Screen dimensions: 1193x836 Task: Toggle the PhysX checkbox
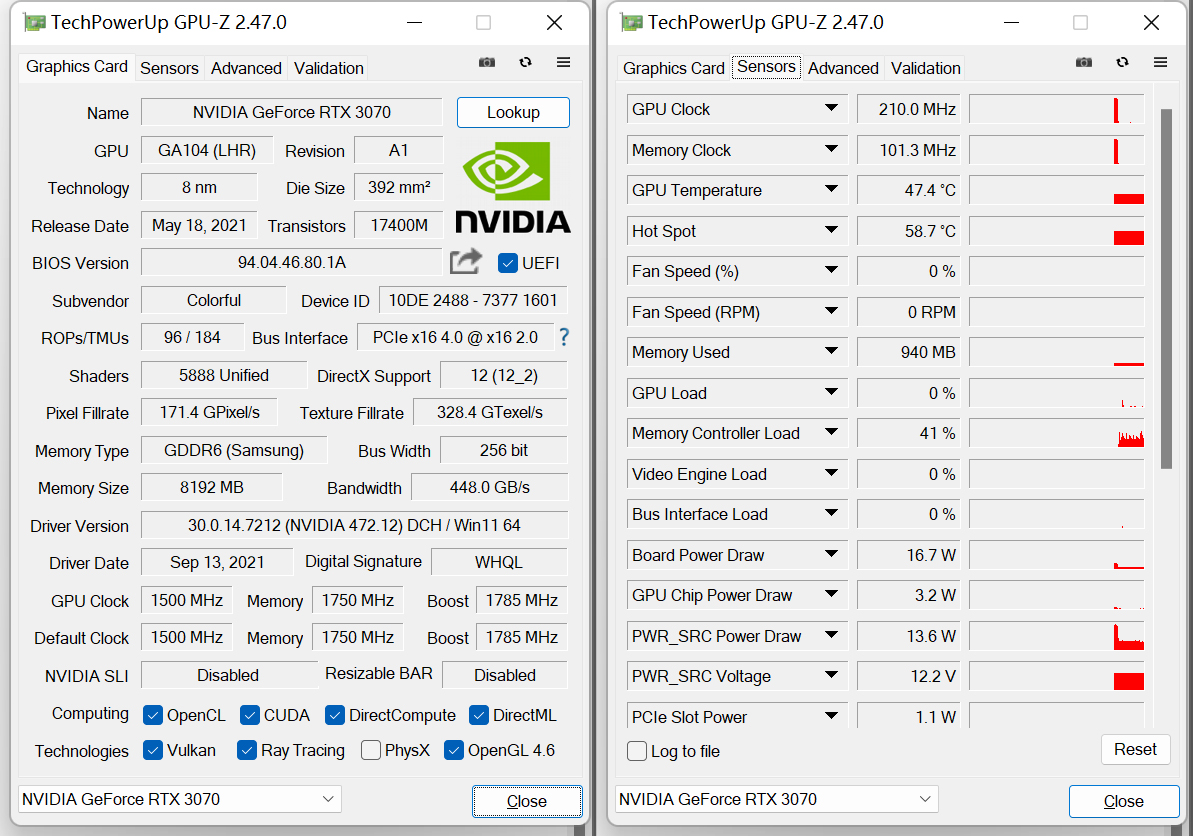coord(371,750)
